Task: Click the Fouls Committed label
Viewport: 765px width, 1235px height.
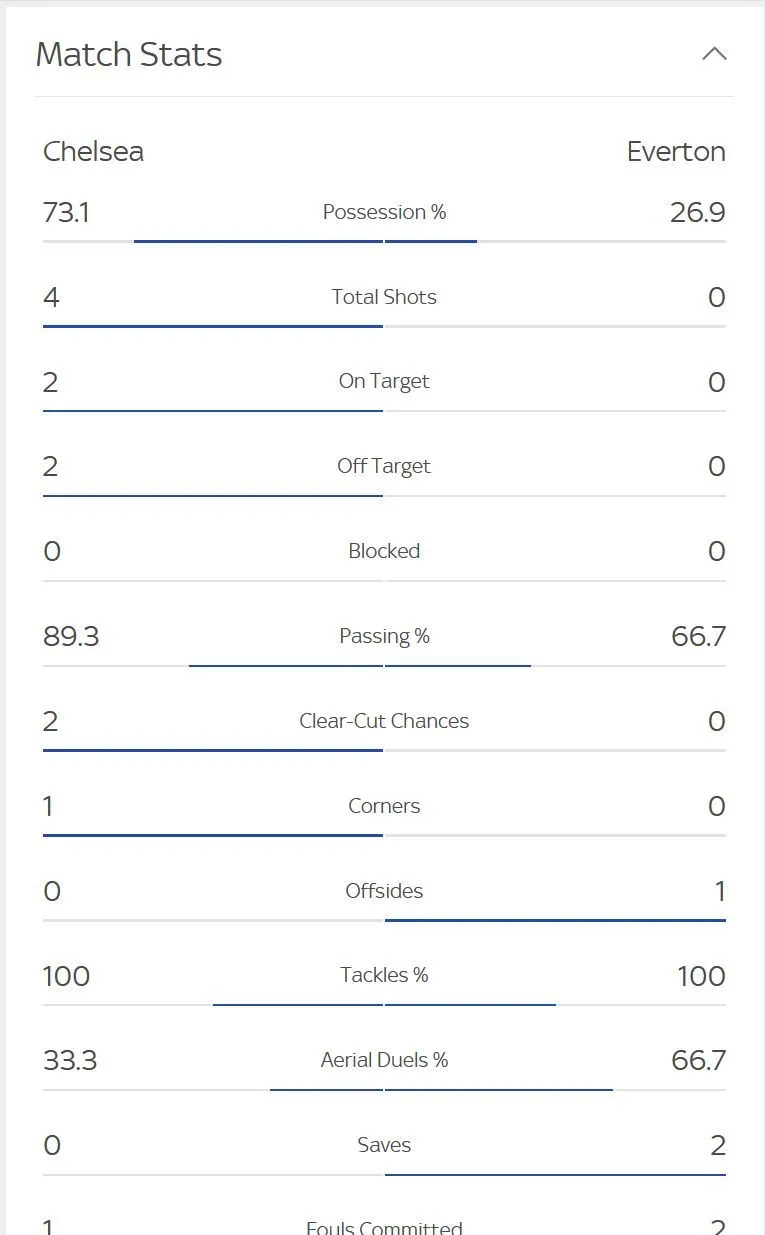Action: click(x=384, y=1226)
